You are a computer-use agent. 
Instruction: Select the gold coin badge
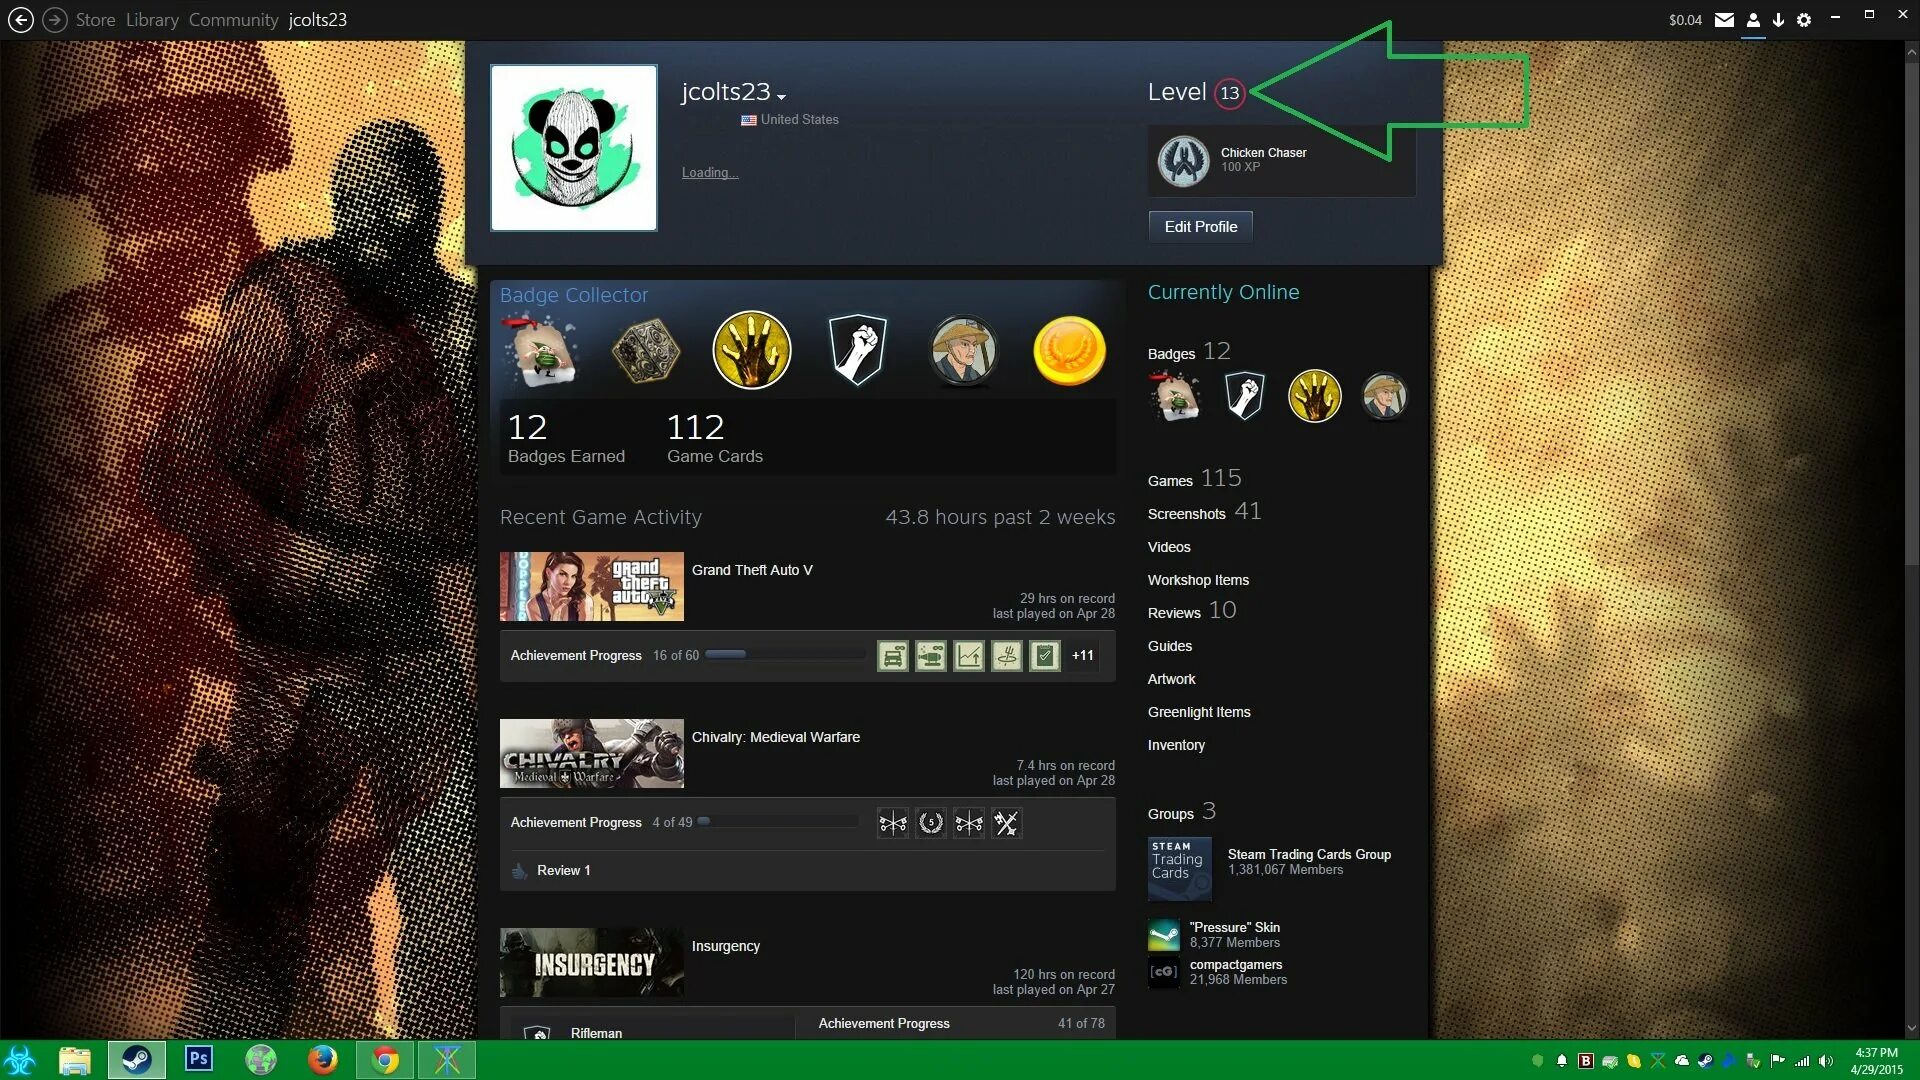(1069, 351)
